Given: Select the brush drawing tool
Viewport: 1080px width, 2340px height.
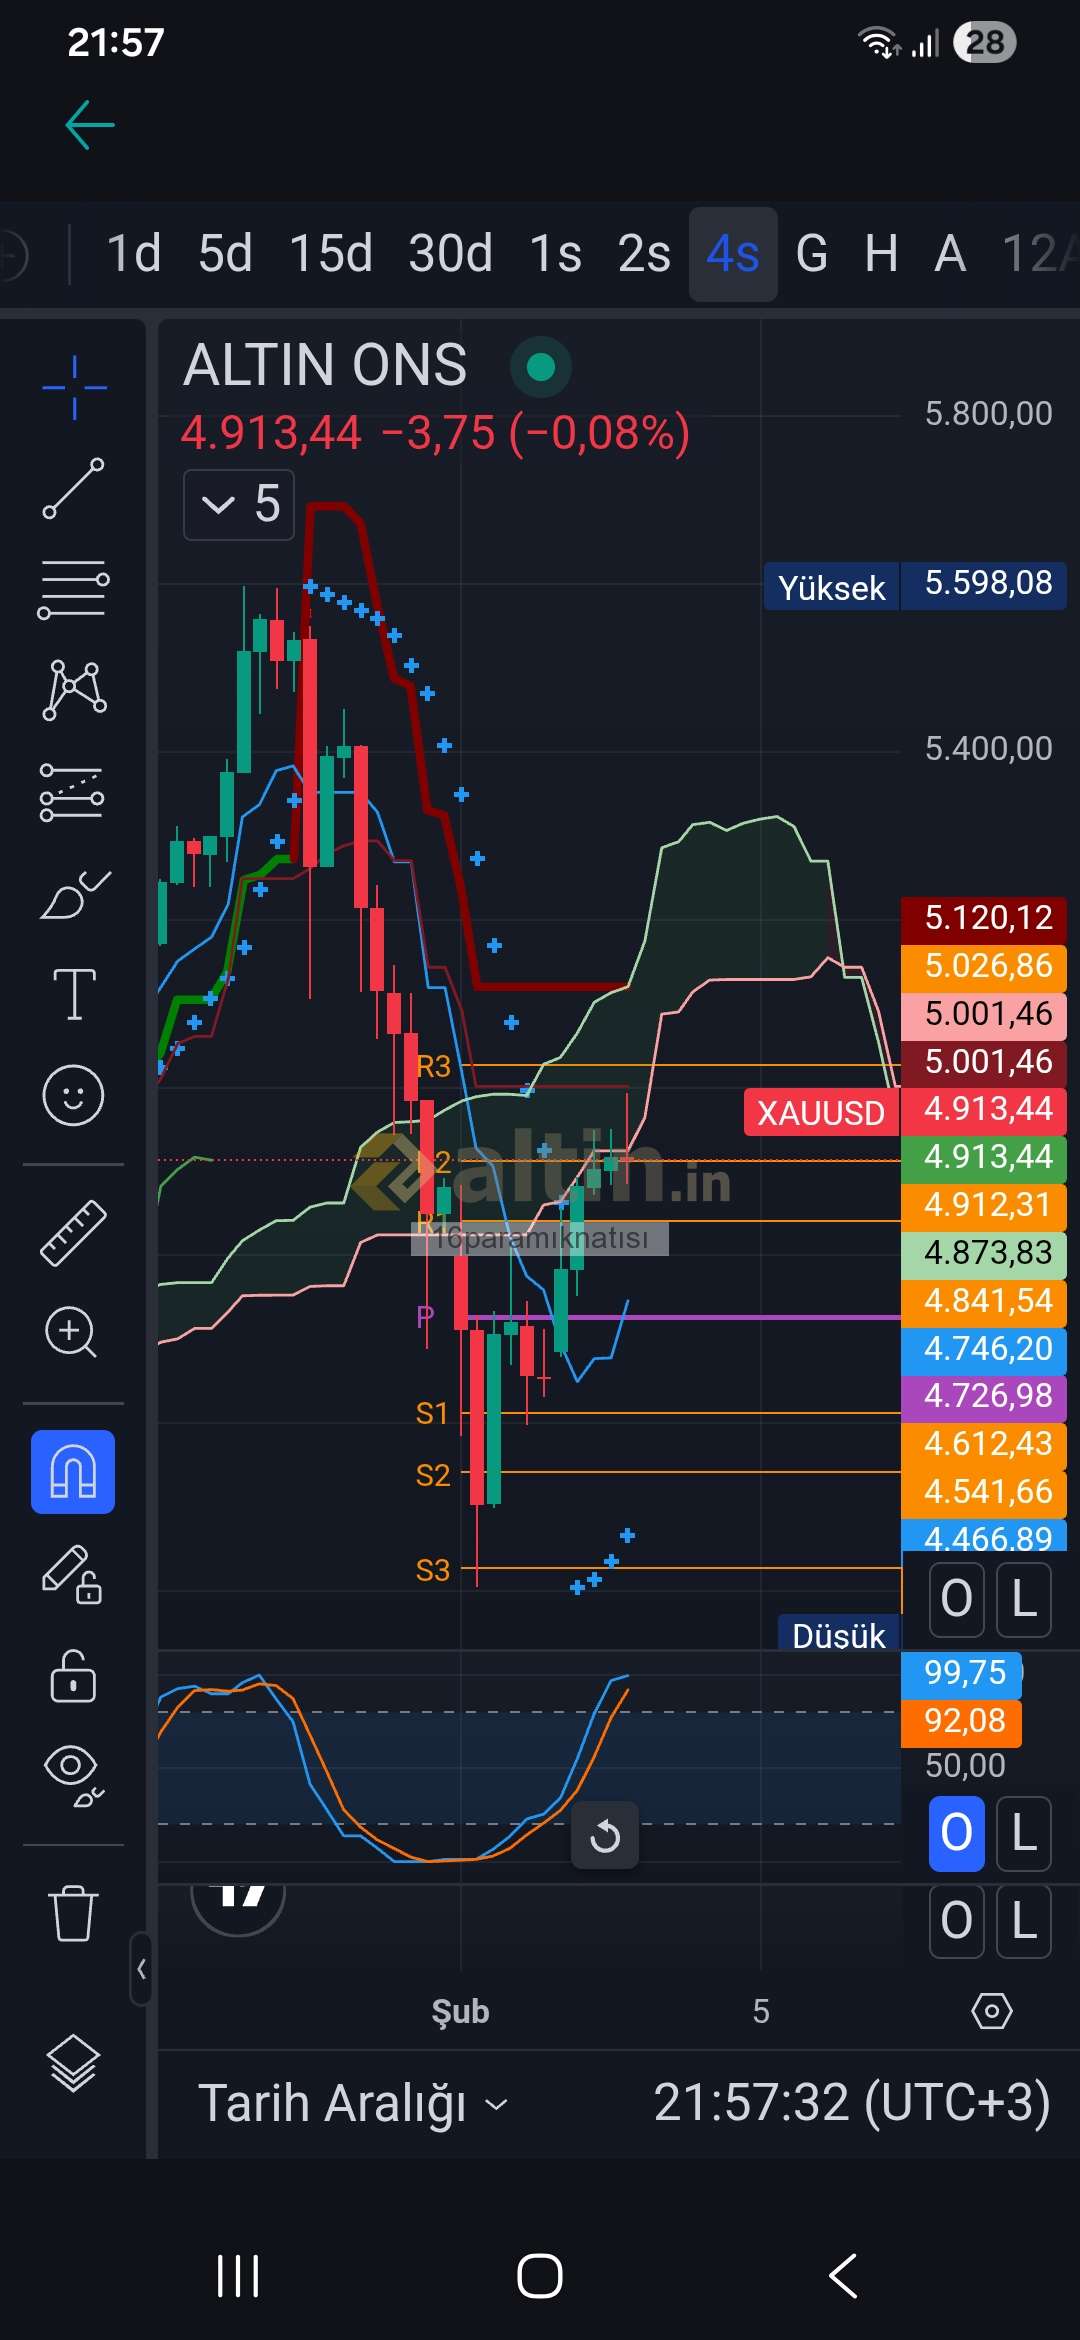Looking at the screenshot, I should (74, 894).
